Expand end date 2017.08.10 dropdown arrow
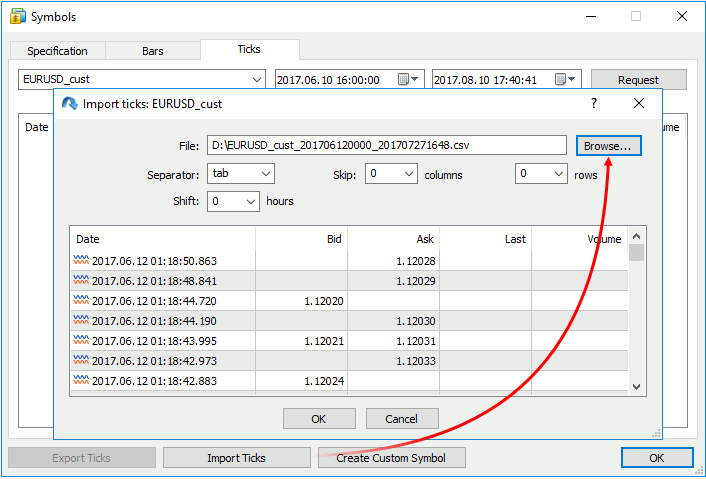Viewport: 706px width, 479px height. (572, 79)
